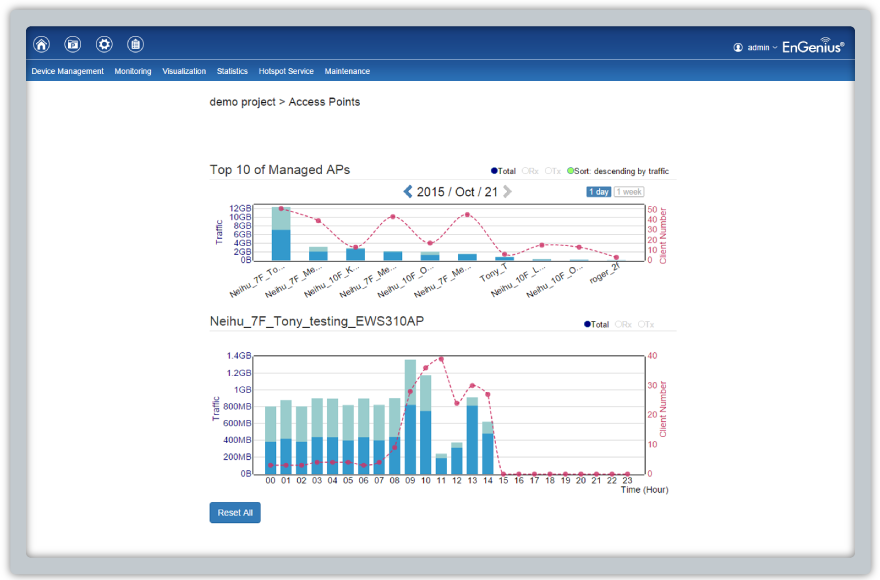Click the admin user profile icon
This screenshot has height=580, width=880.
pyautogui.click(x=738, y=48)
